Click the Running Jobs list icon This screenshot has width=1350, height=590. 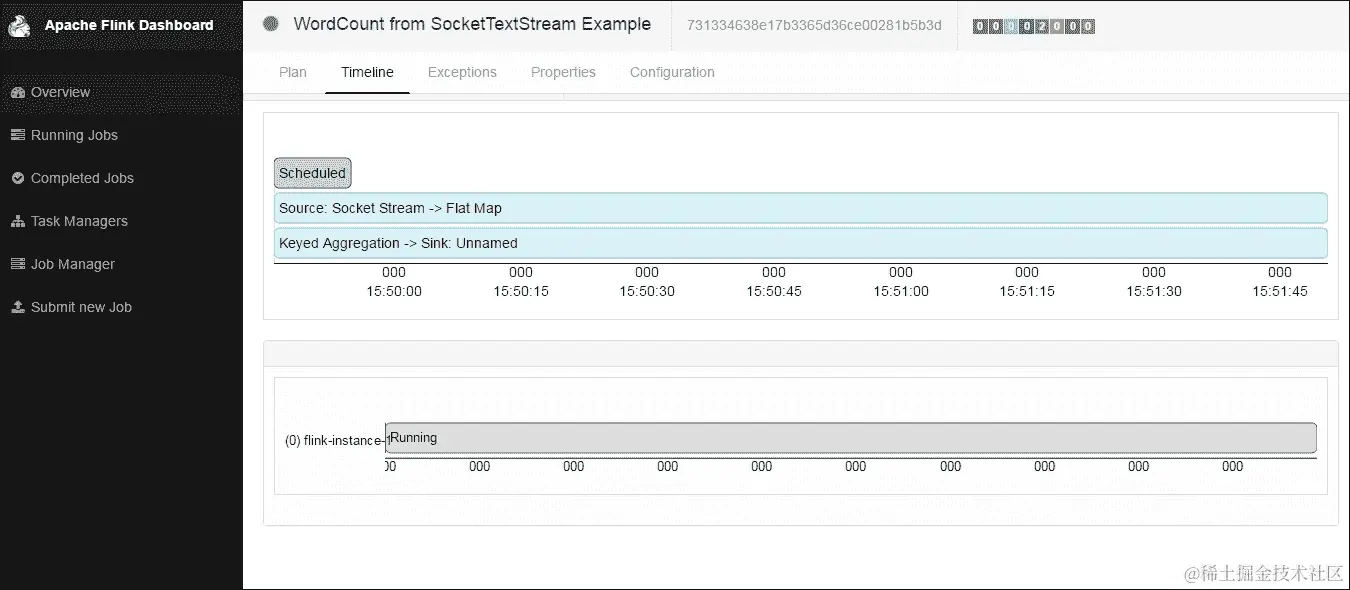point(17,135)
